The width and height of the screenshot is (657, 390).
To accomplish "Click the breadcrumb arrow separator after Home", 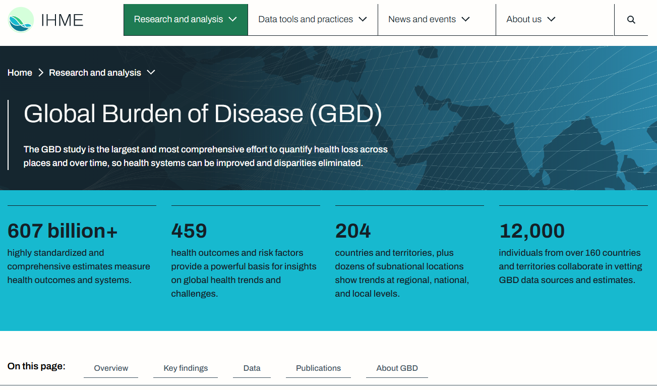I will point(41,73).
